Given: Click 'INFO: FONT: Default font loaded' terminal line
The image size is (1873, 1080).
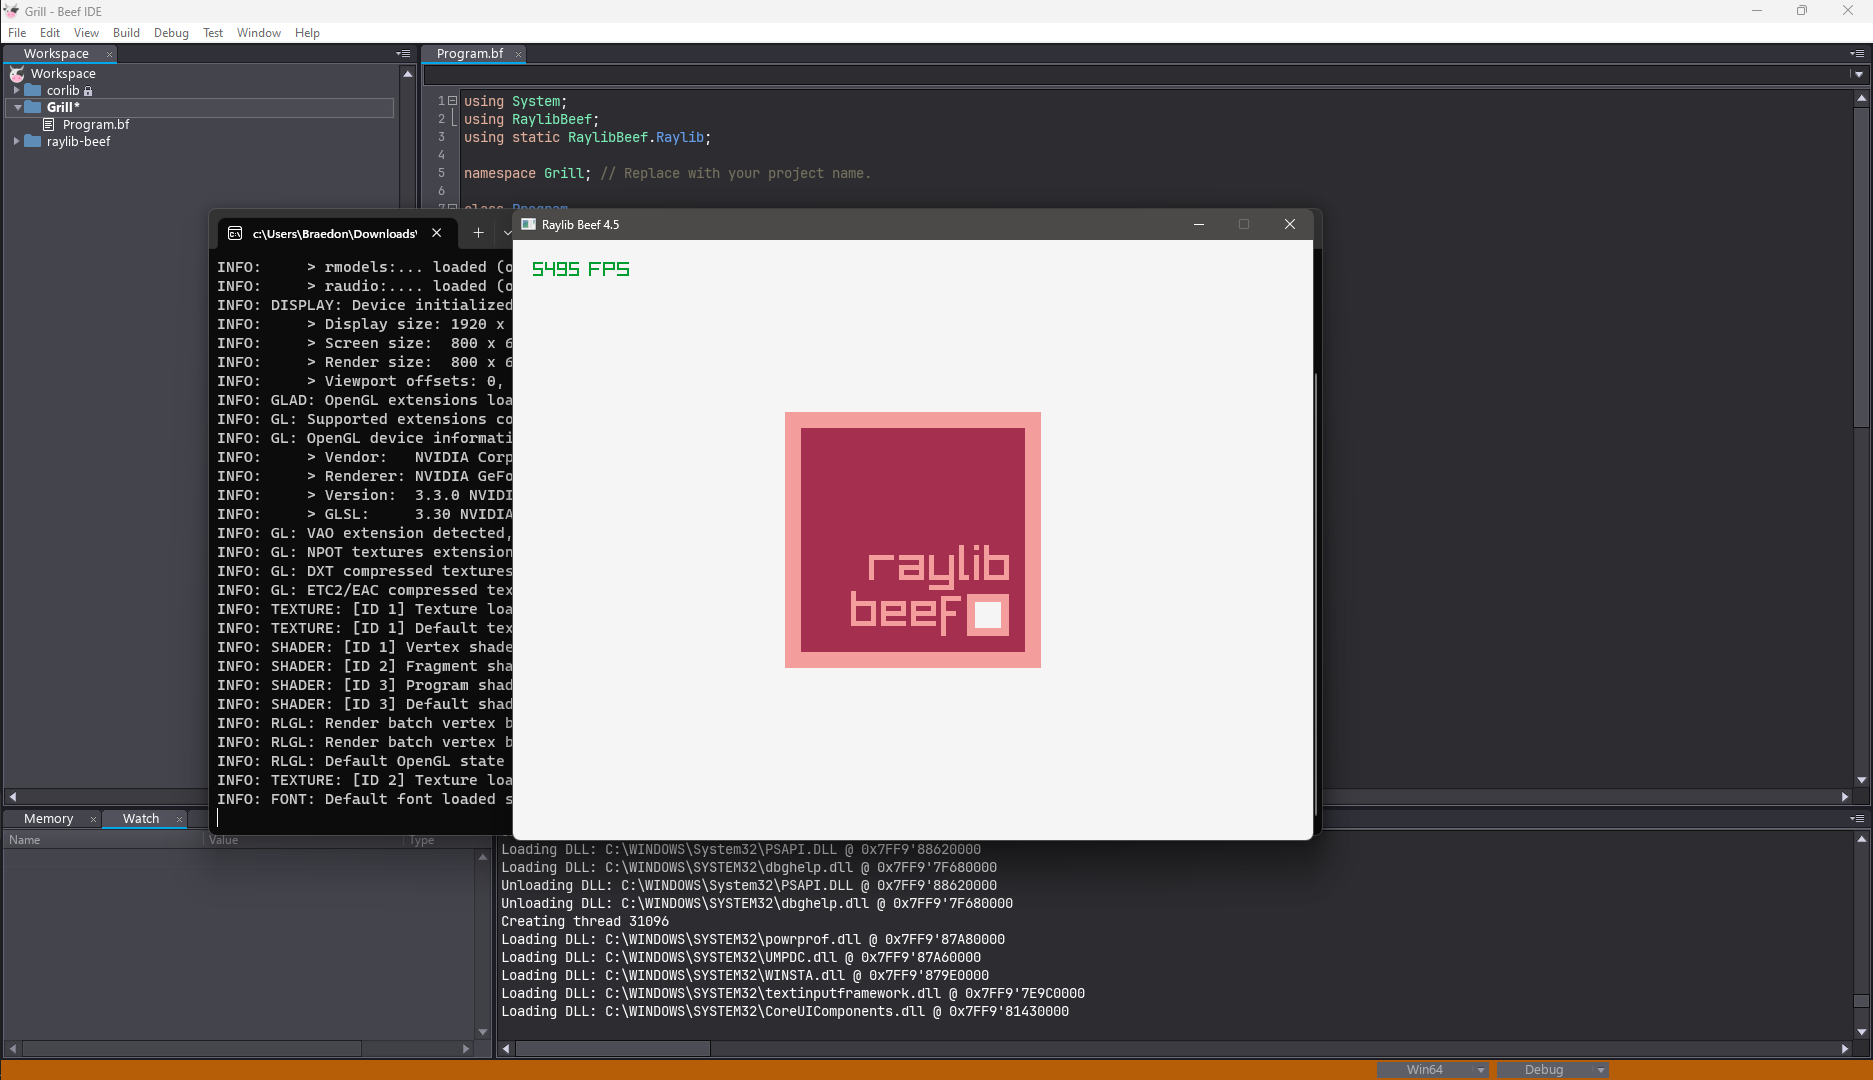Looking at the screenshot, I should [364, 799].
